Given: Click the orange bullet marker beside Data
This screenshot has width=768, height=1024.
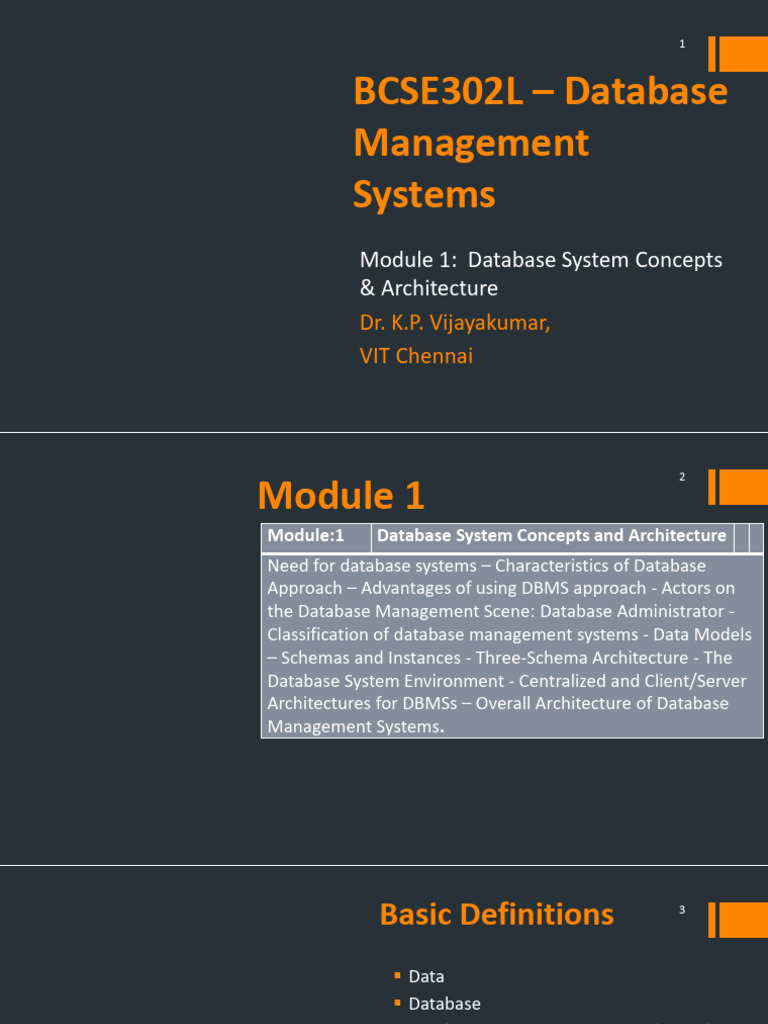Looking at the screenshot, I should point(397,976).
